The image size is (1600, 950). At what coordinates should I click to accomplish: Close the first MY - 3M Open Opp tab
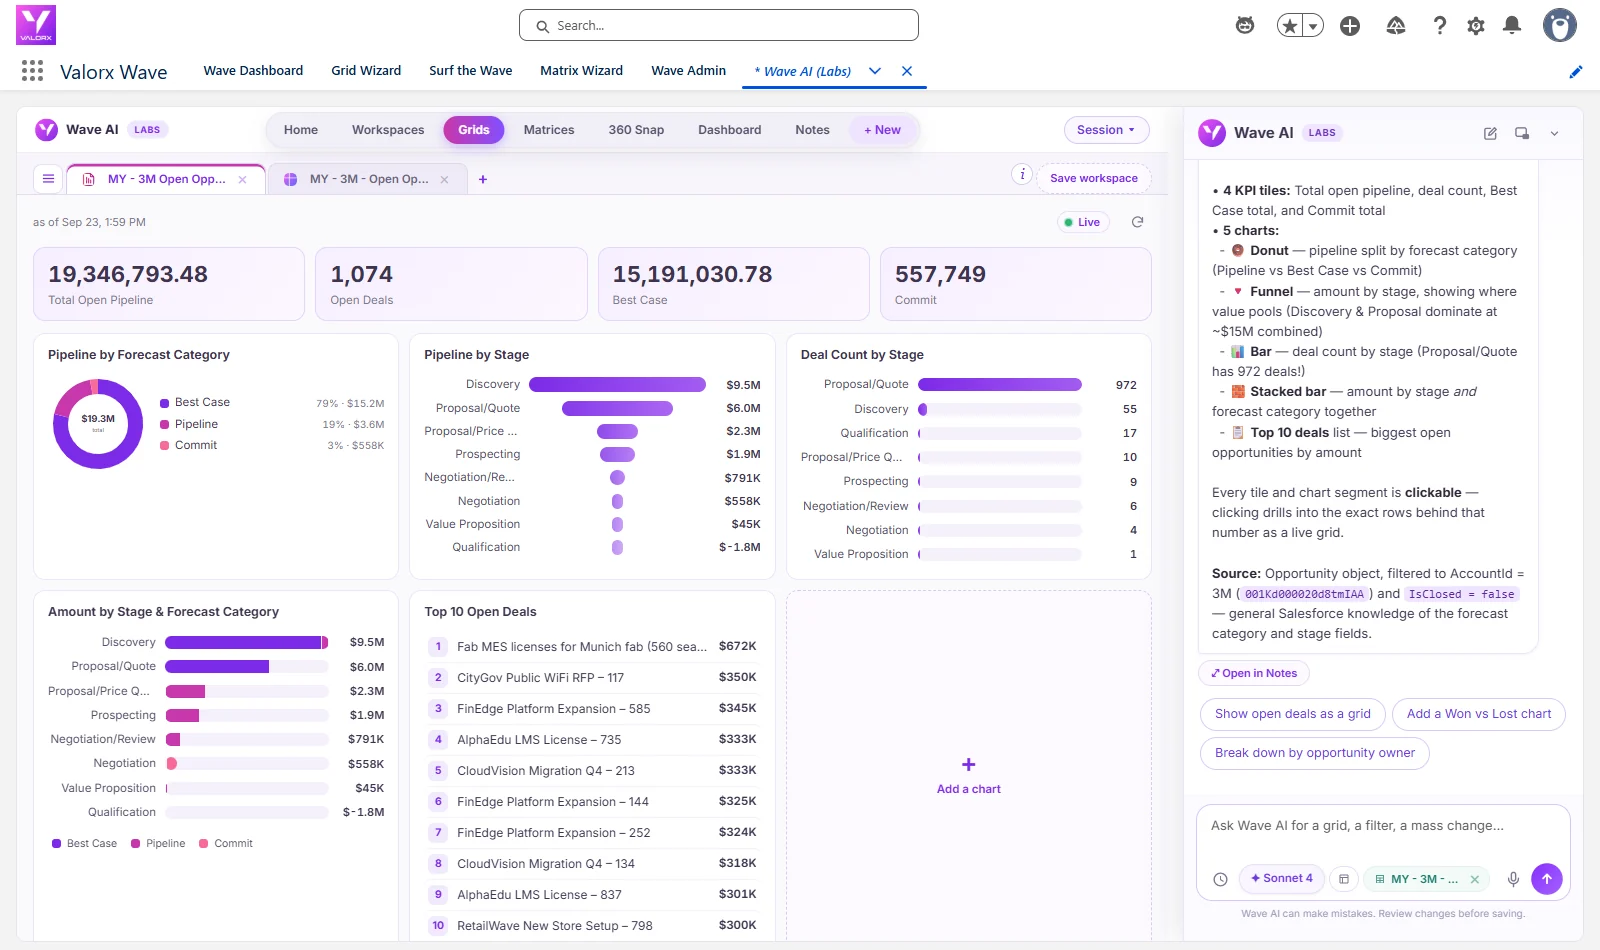(242, 180)
